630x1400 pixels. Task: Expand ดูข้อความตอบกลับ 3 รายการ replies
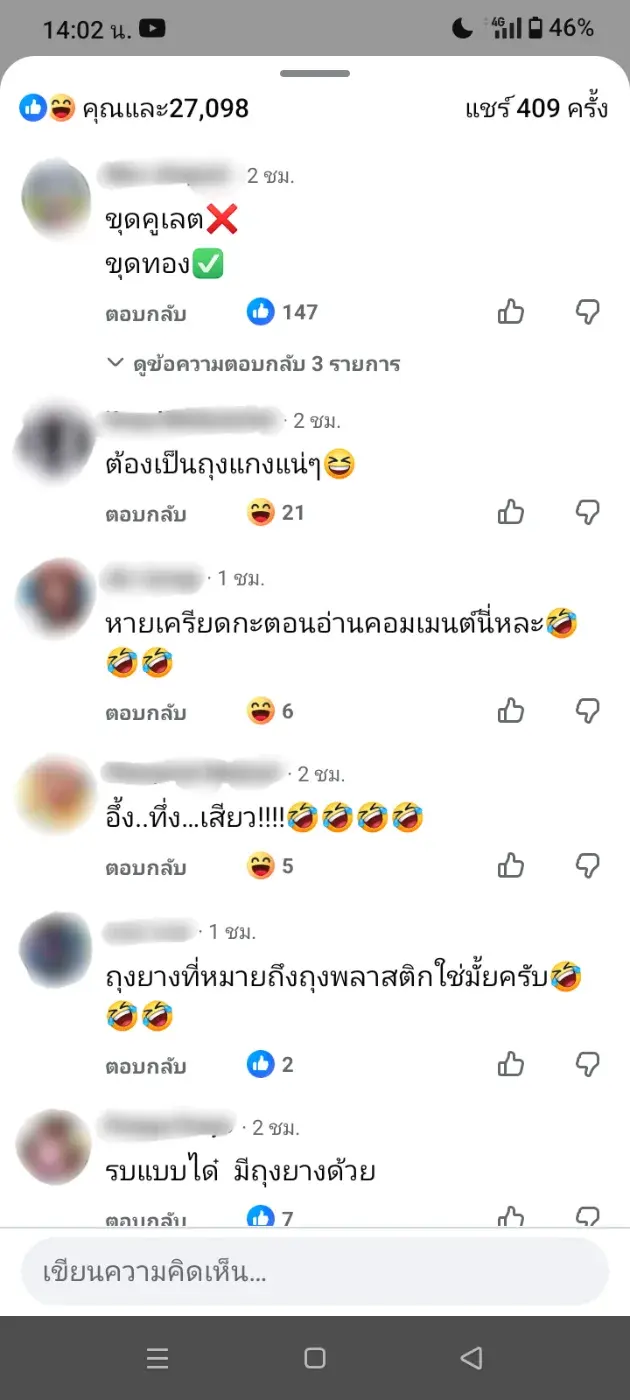pos(253,364)
